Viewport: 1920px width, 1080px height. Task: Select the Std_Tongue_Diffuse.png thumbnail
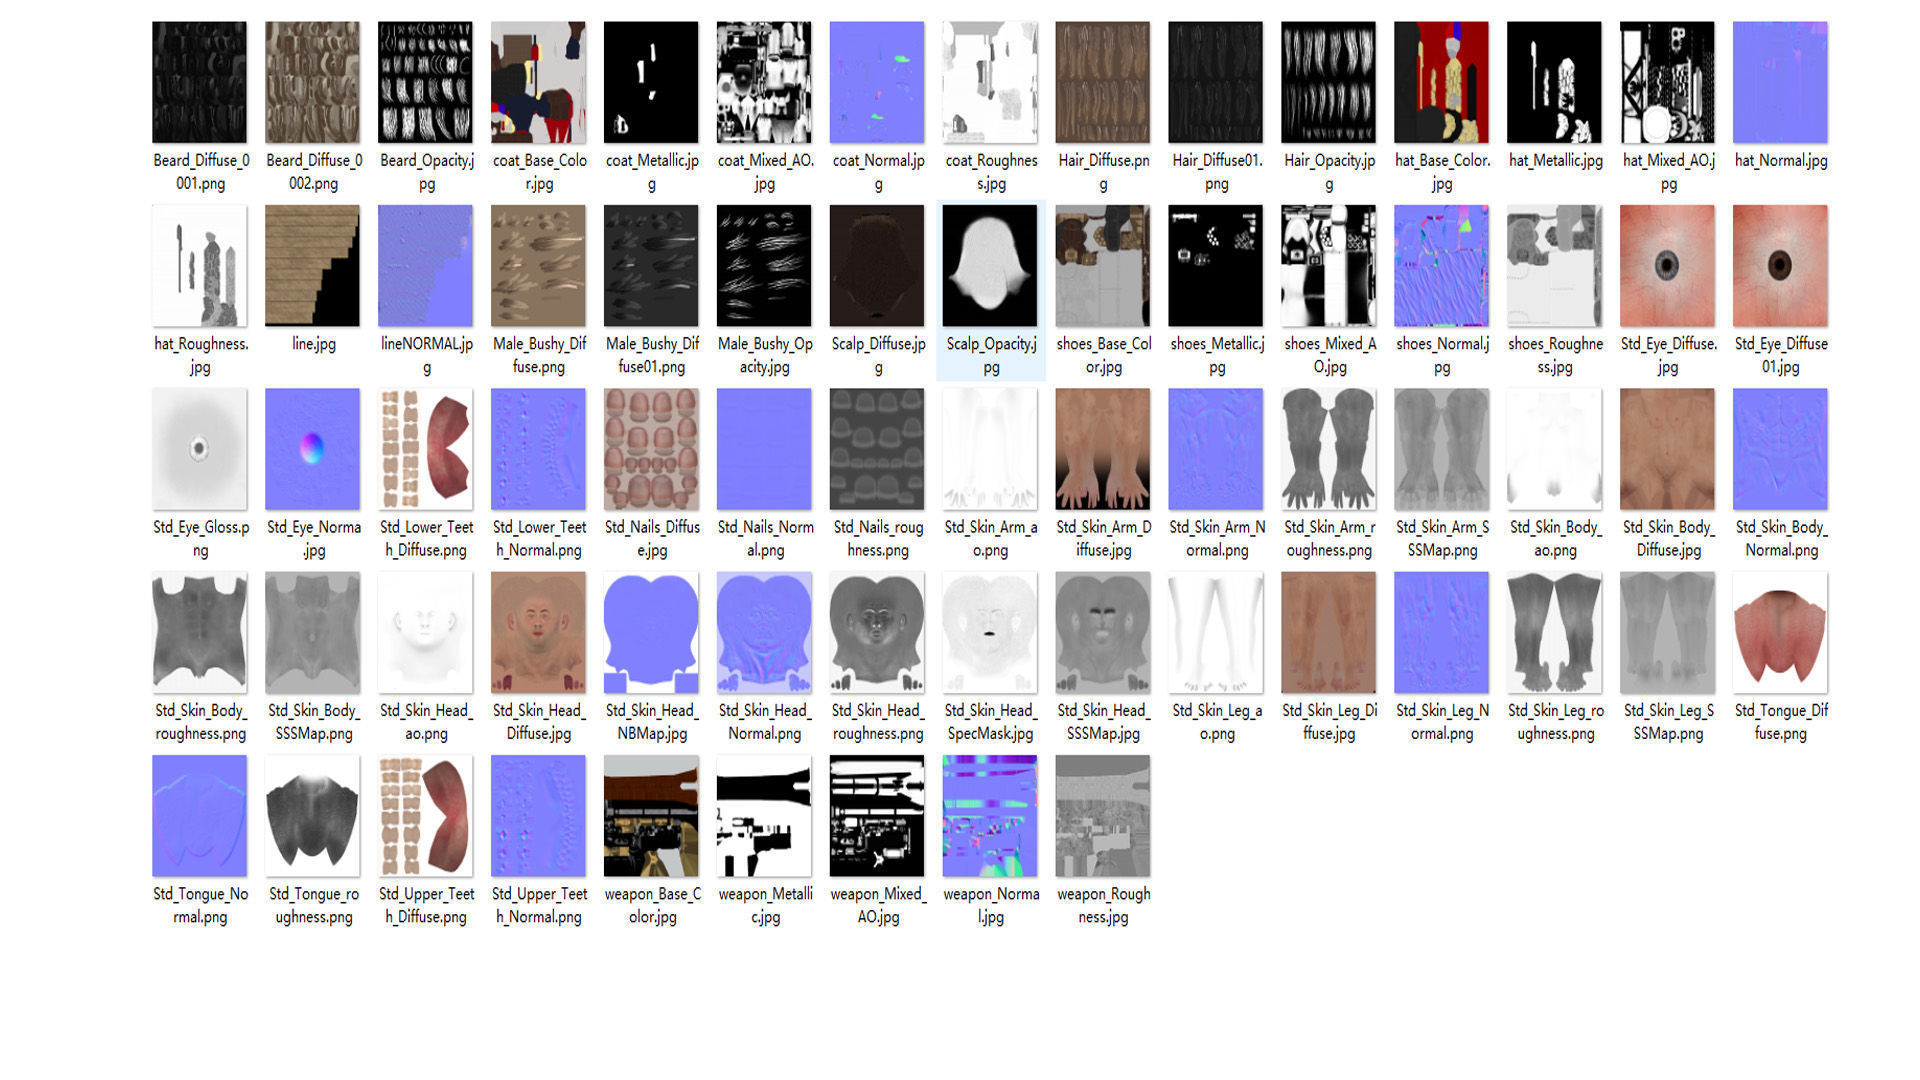click(1780, 633)
